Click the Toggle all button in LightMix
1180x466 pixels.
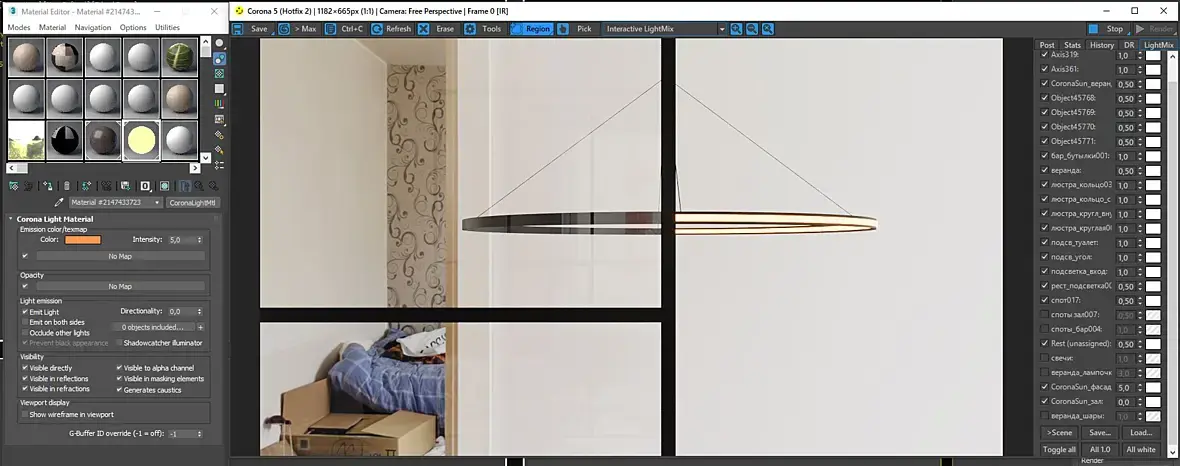pos(1059,449)
